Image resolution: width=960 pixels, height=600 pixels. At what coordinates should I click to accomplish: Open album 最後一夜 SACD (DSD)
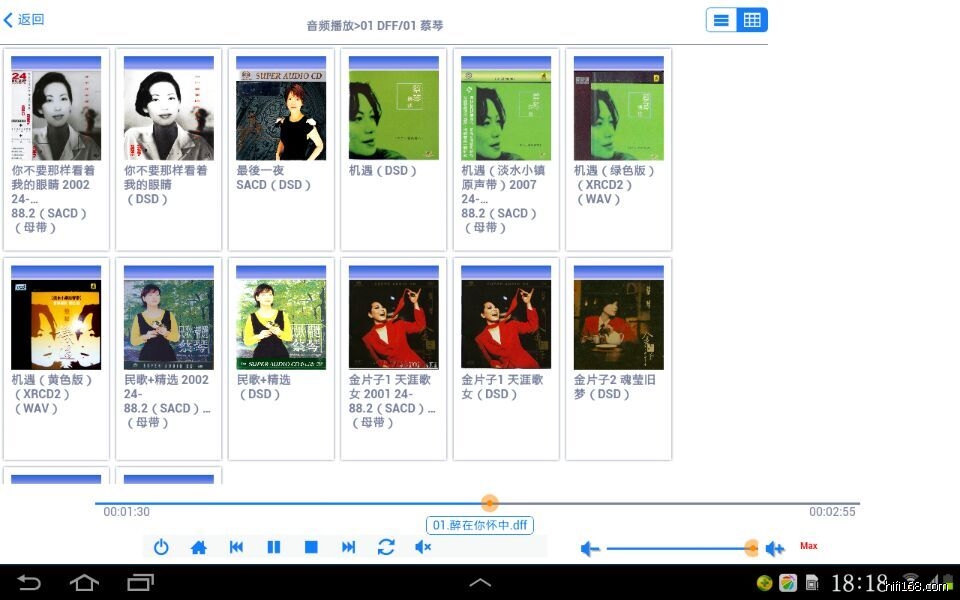click(x=281, y=120)
